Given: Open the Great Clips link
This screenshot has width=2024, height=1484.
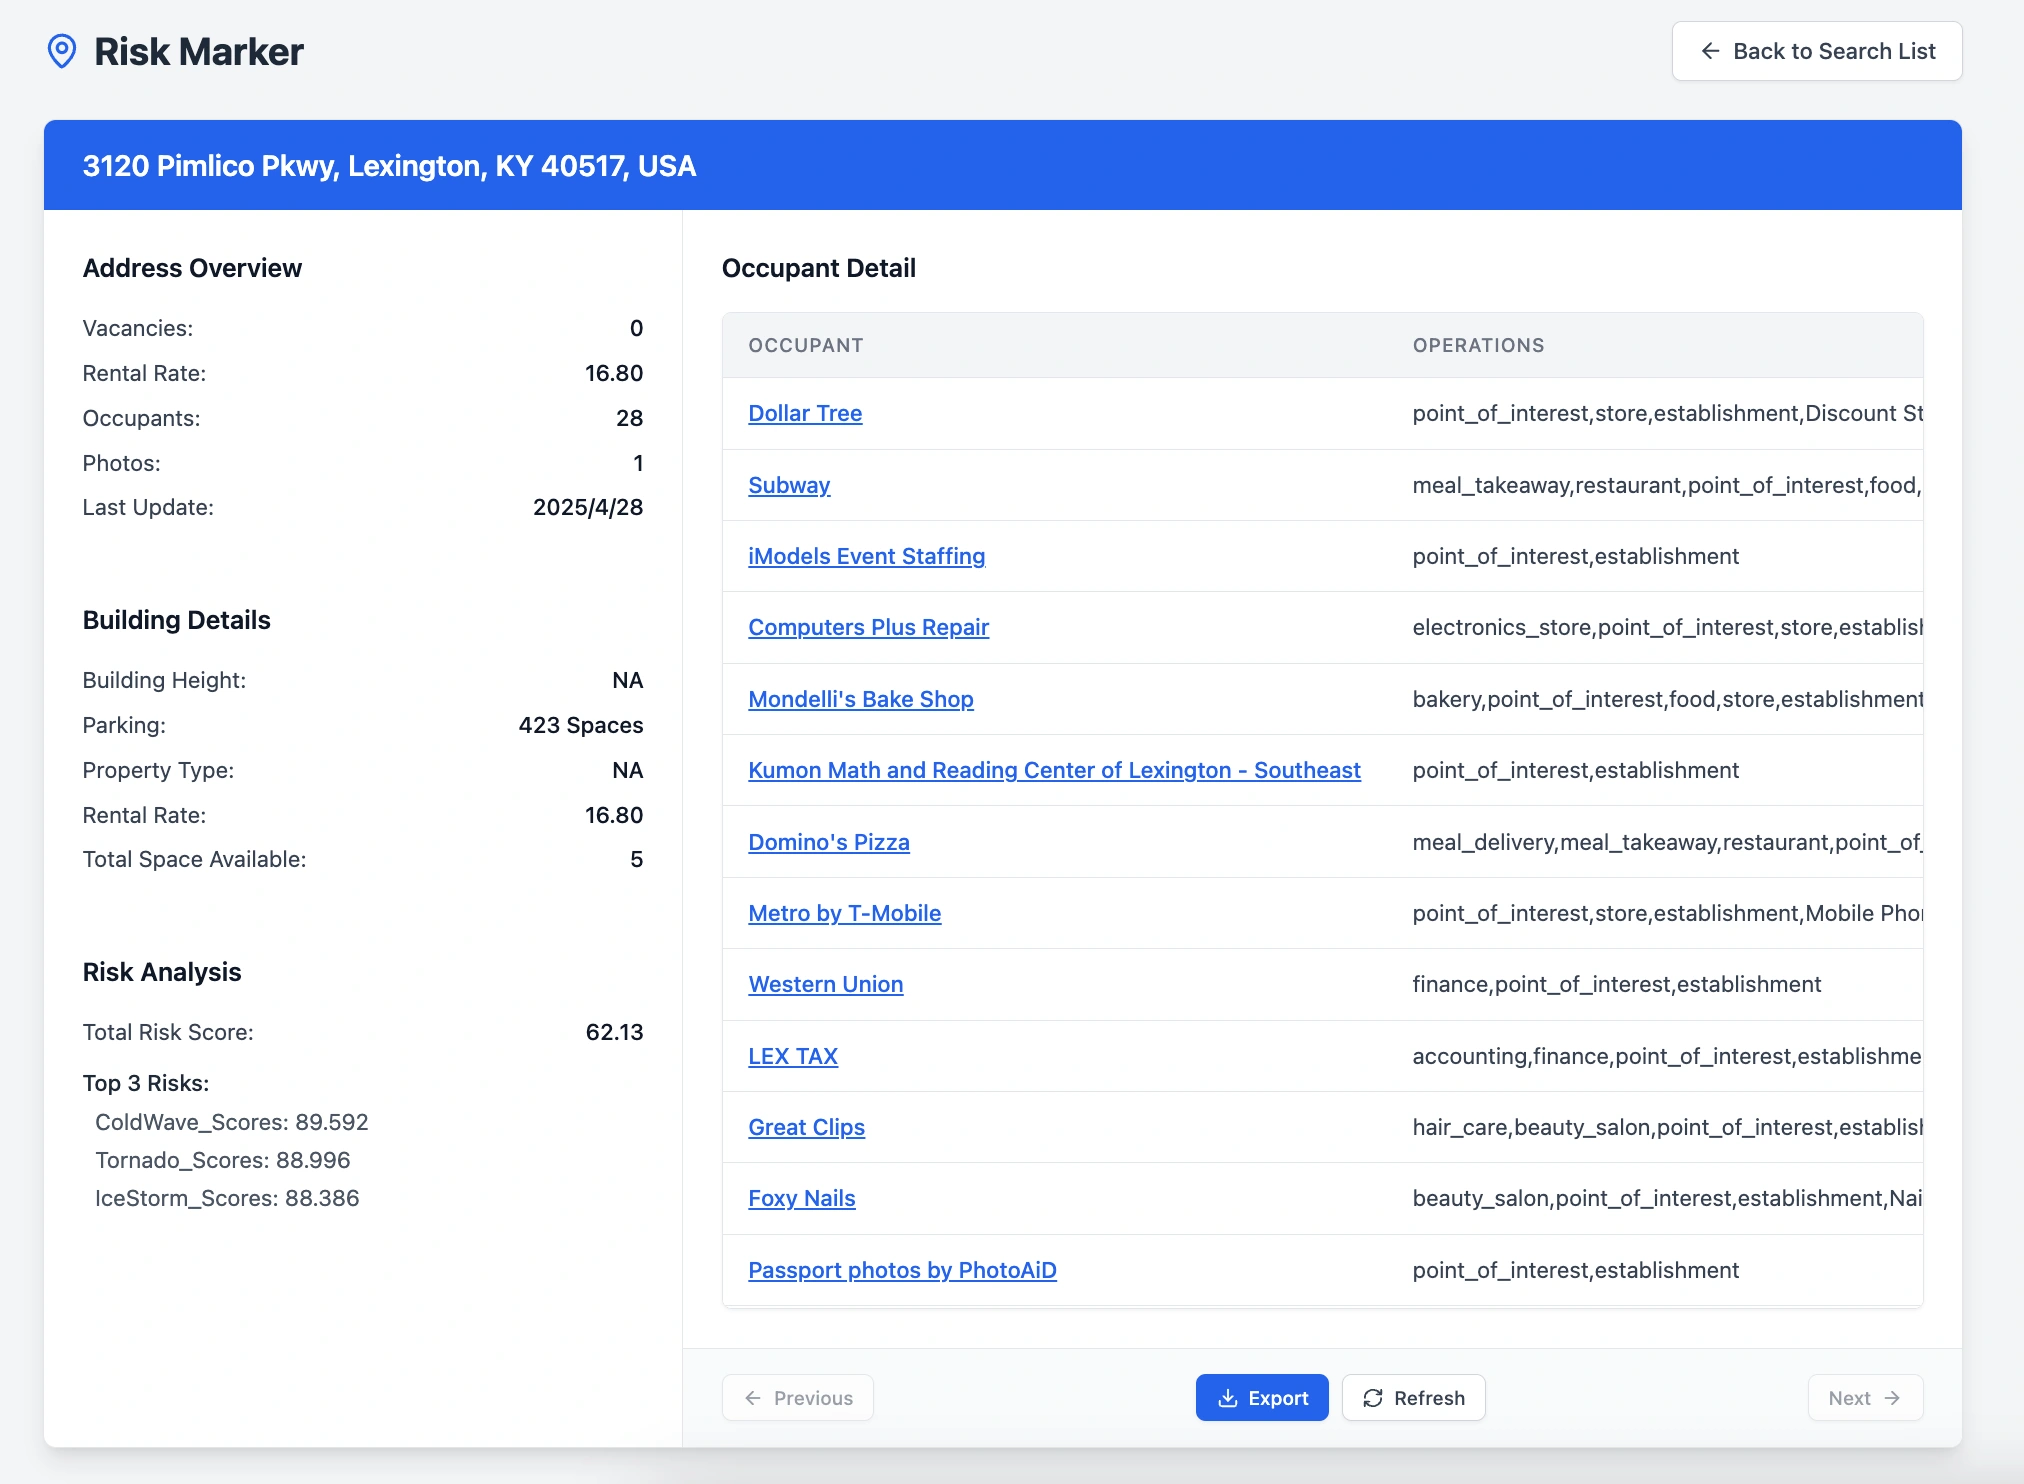Looking at the screenshot, I should point(806,1127).
